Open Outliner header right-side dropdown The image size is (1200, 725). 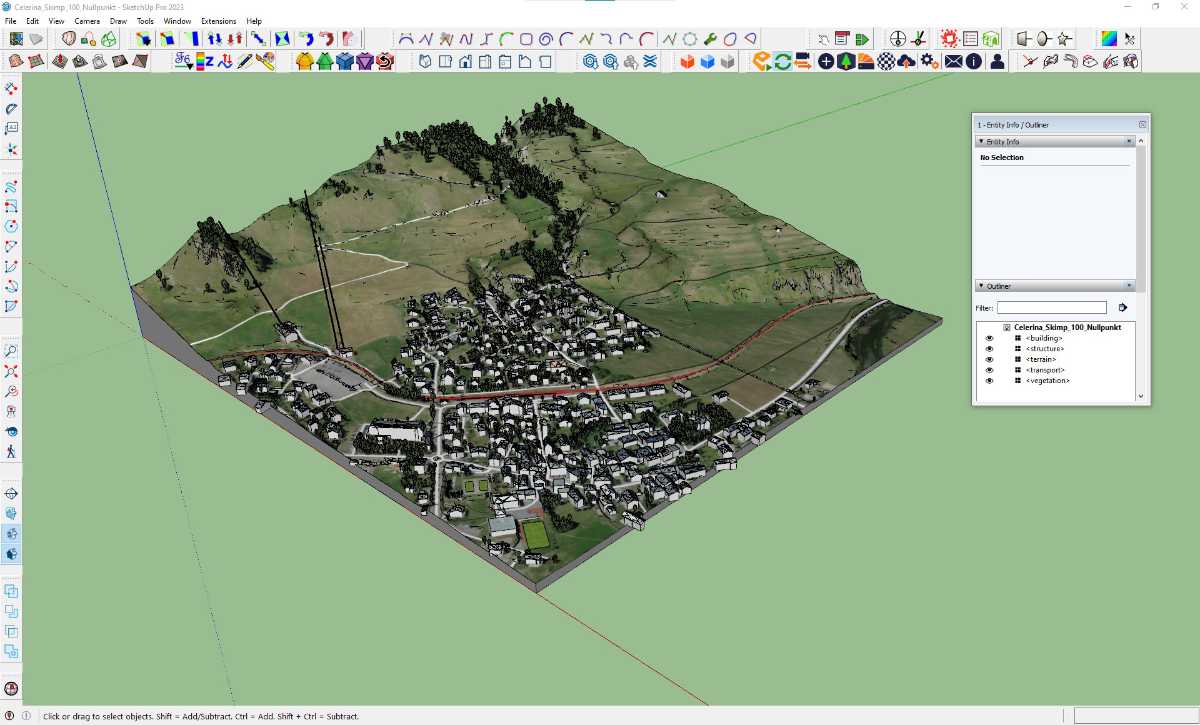(x=1130, y=286)
